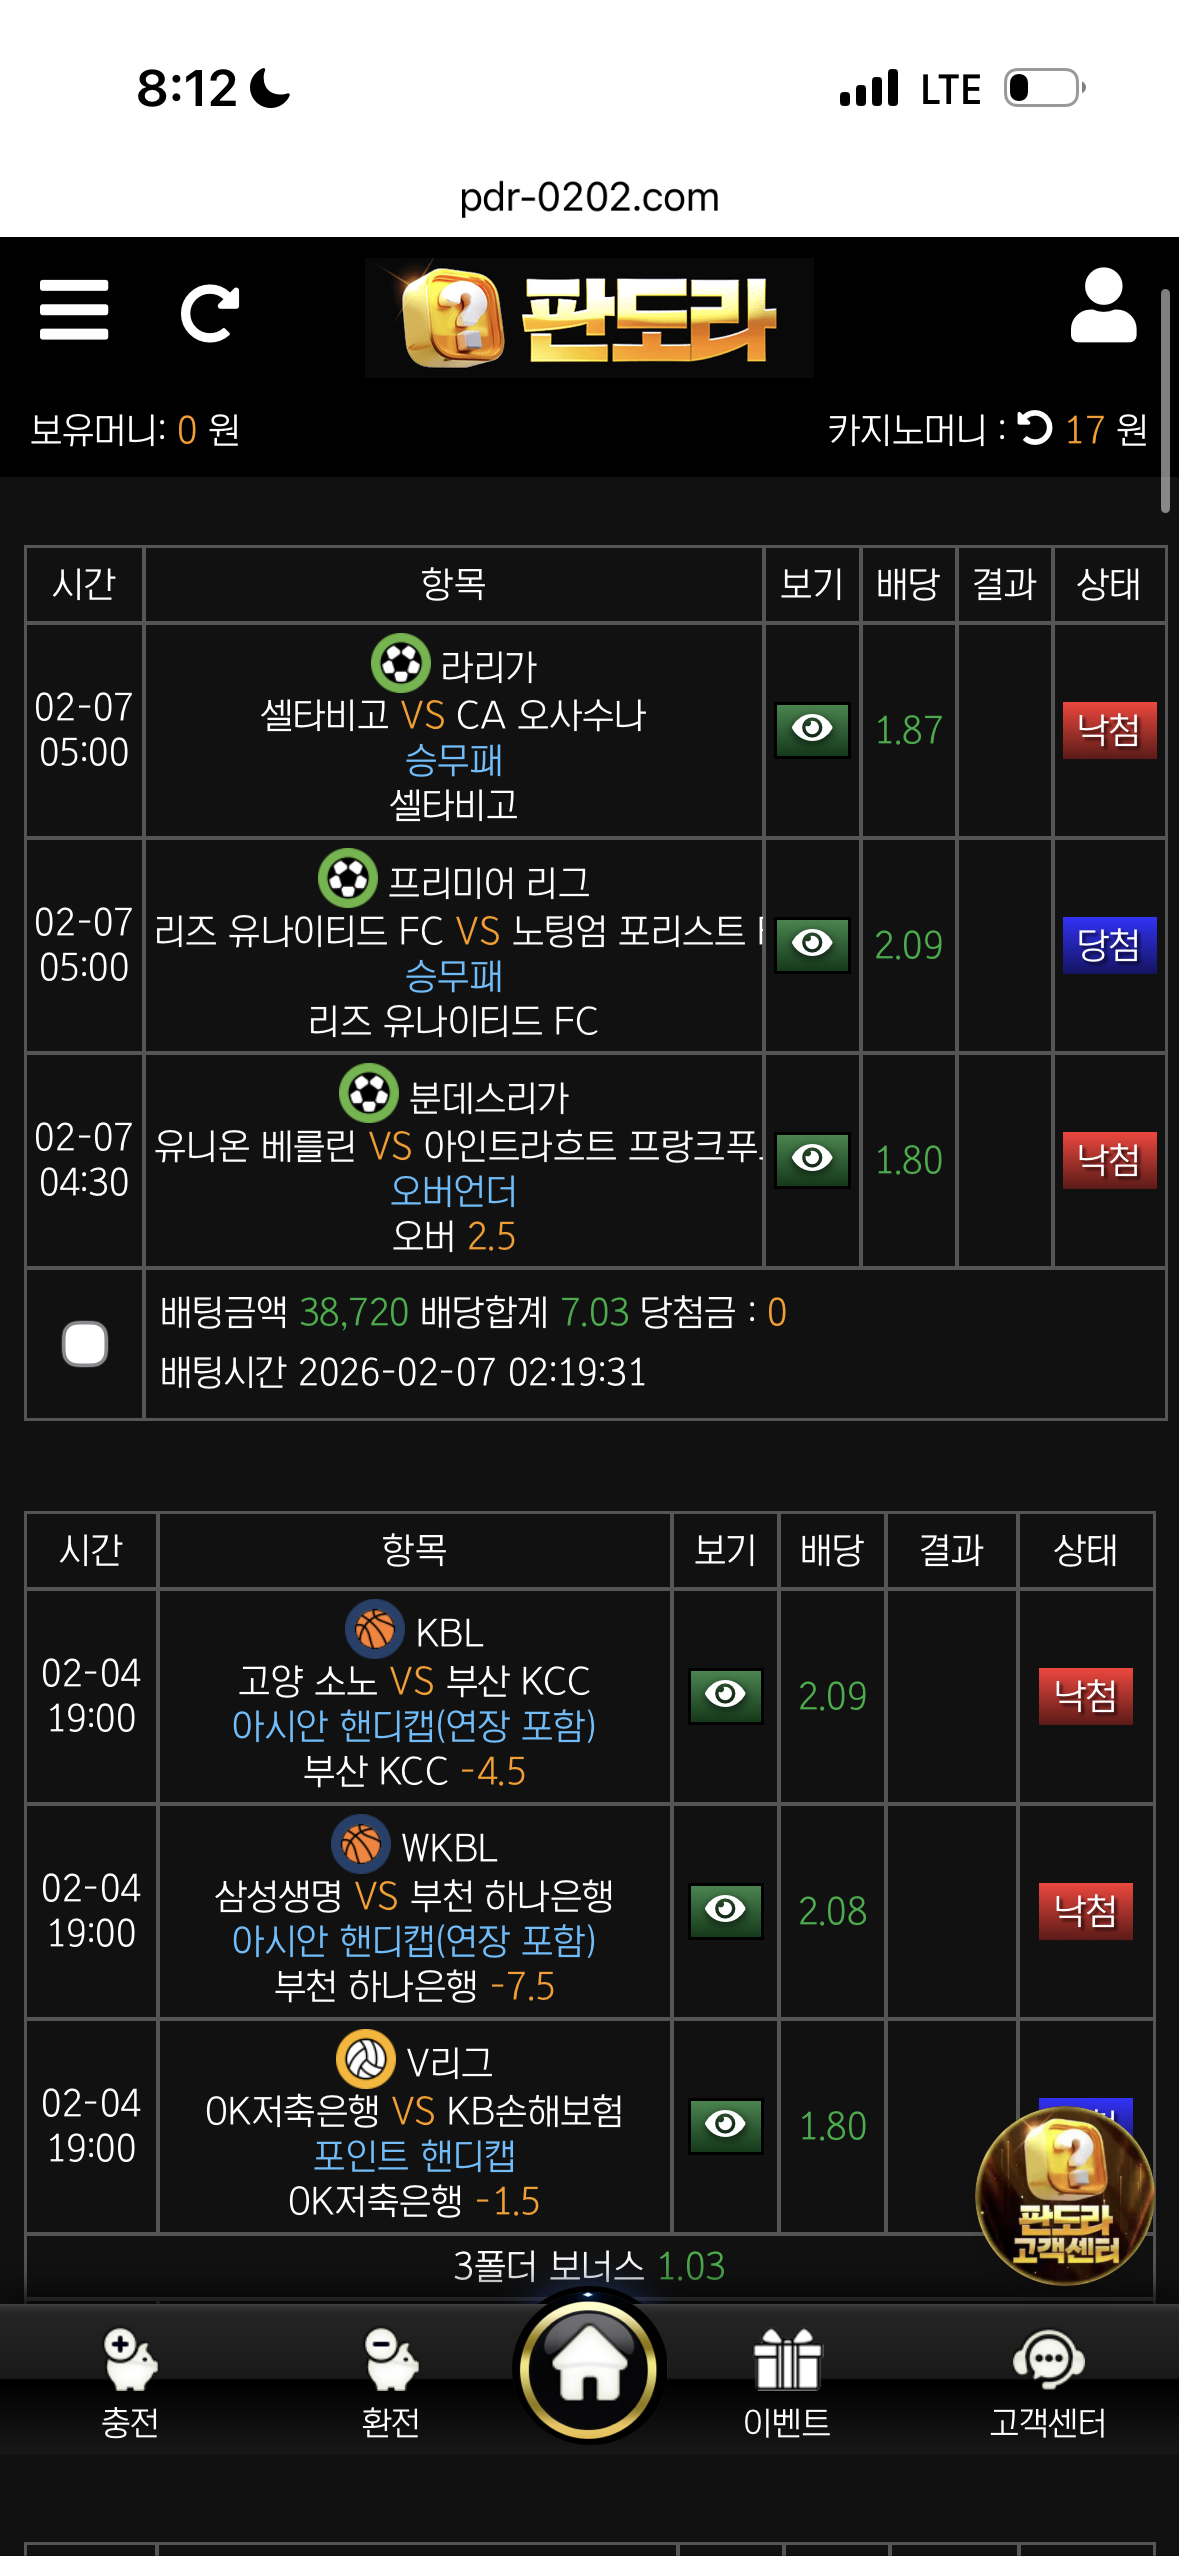Tap the 당첨 status for 리즈 유나이티드

tap(1109, 945)
